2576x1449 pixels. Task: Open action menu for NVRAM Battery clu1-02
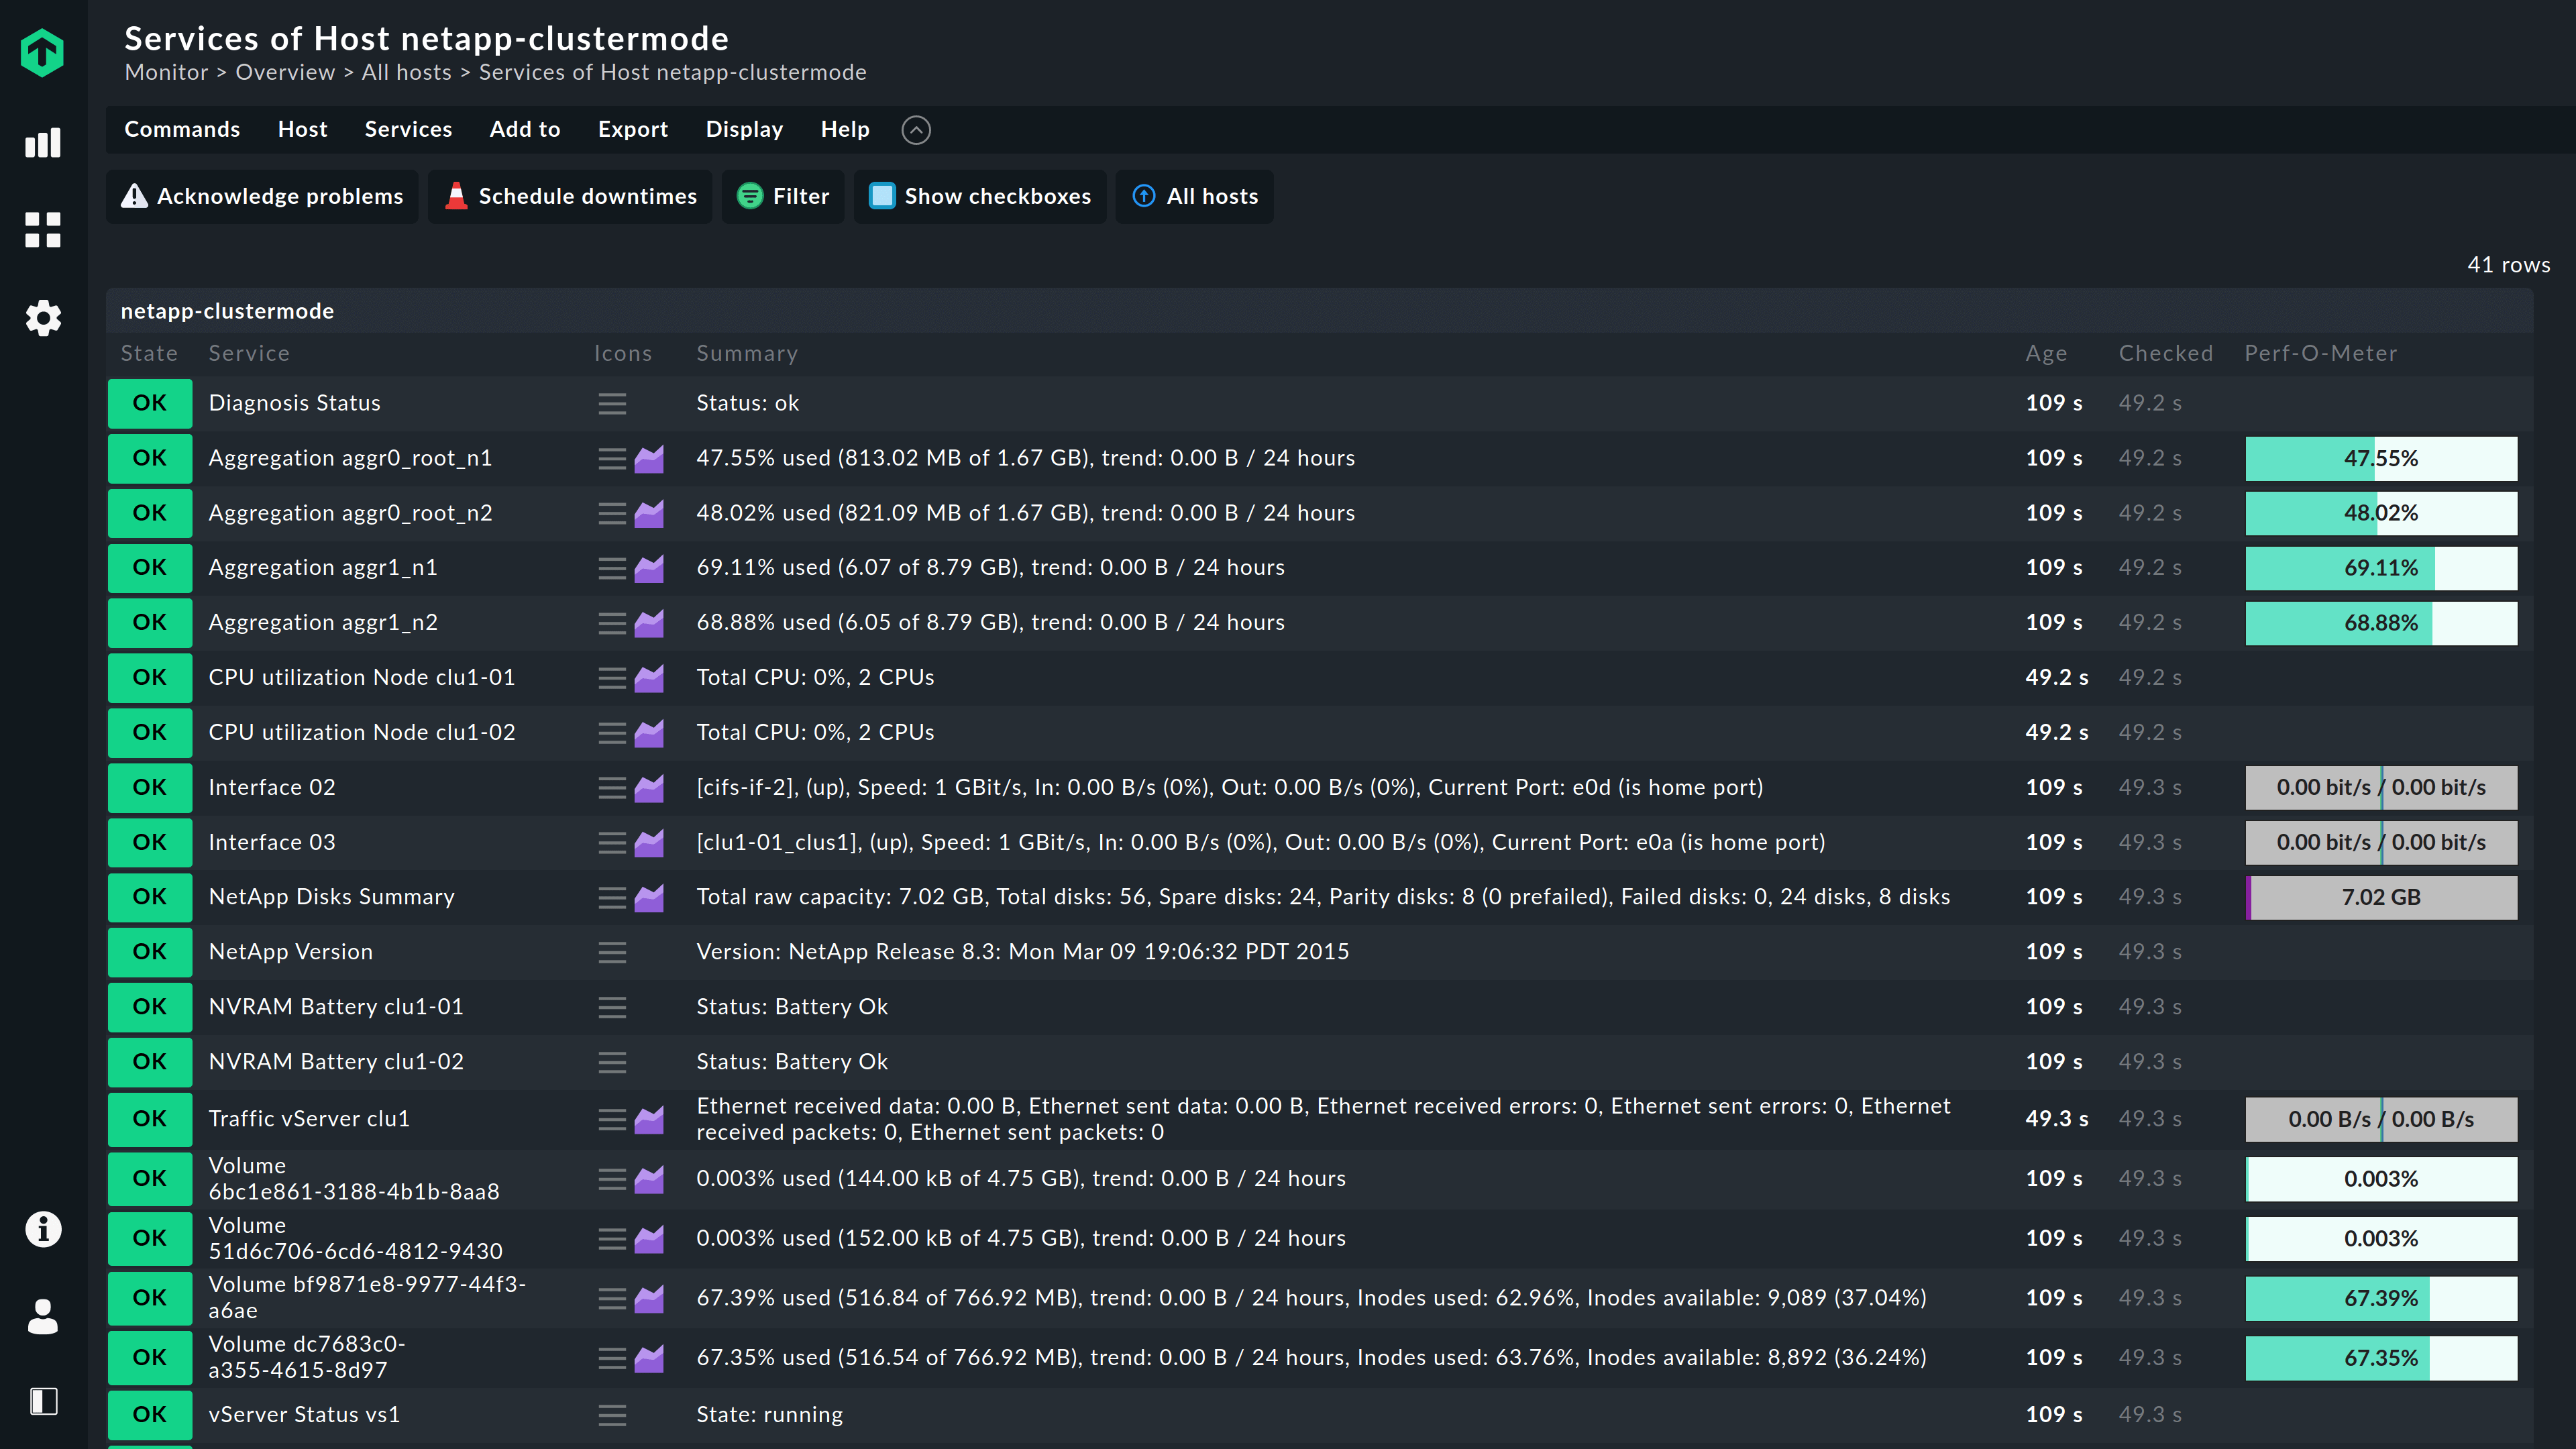pyautogui.click(x=612, y=1062)
